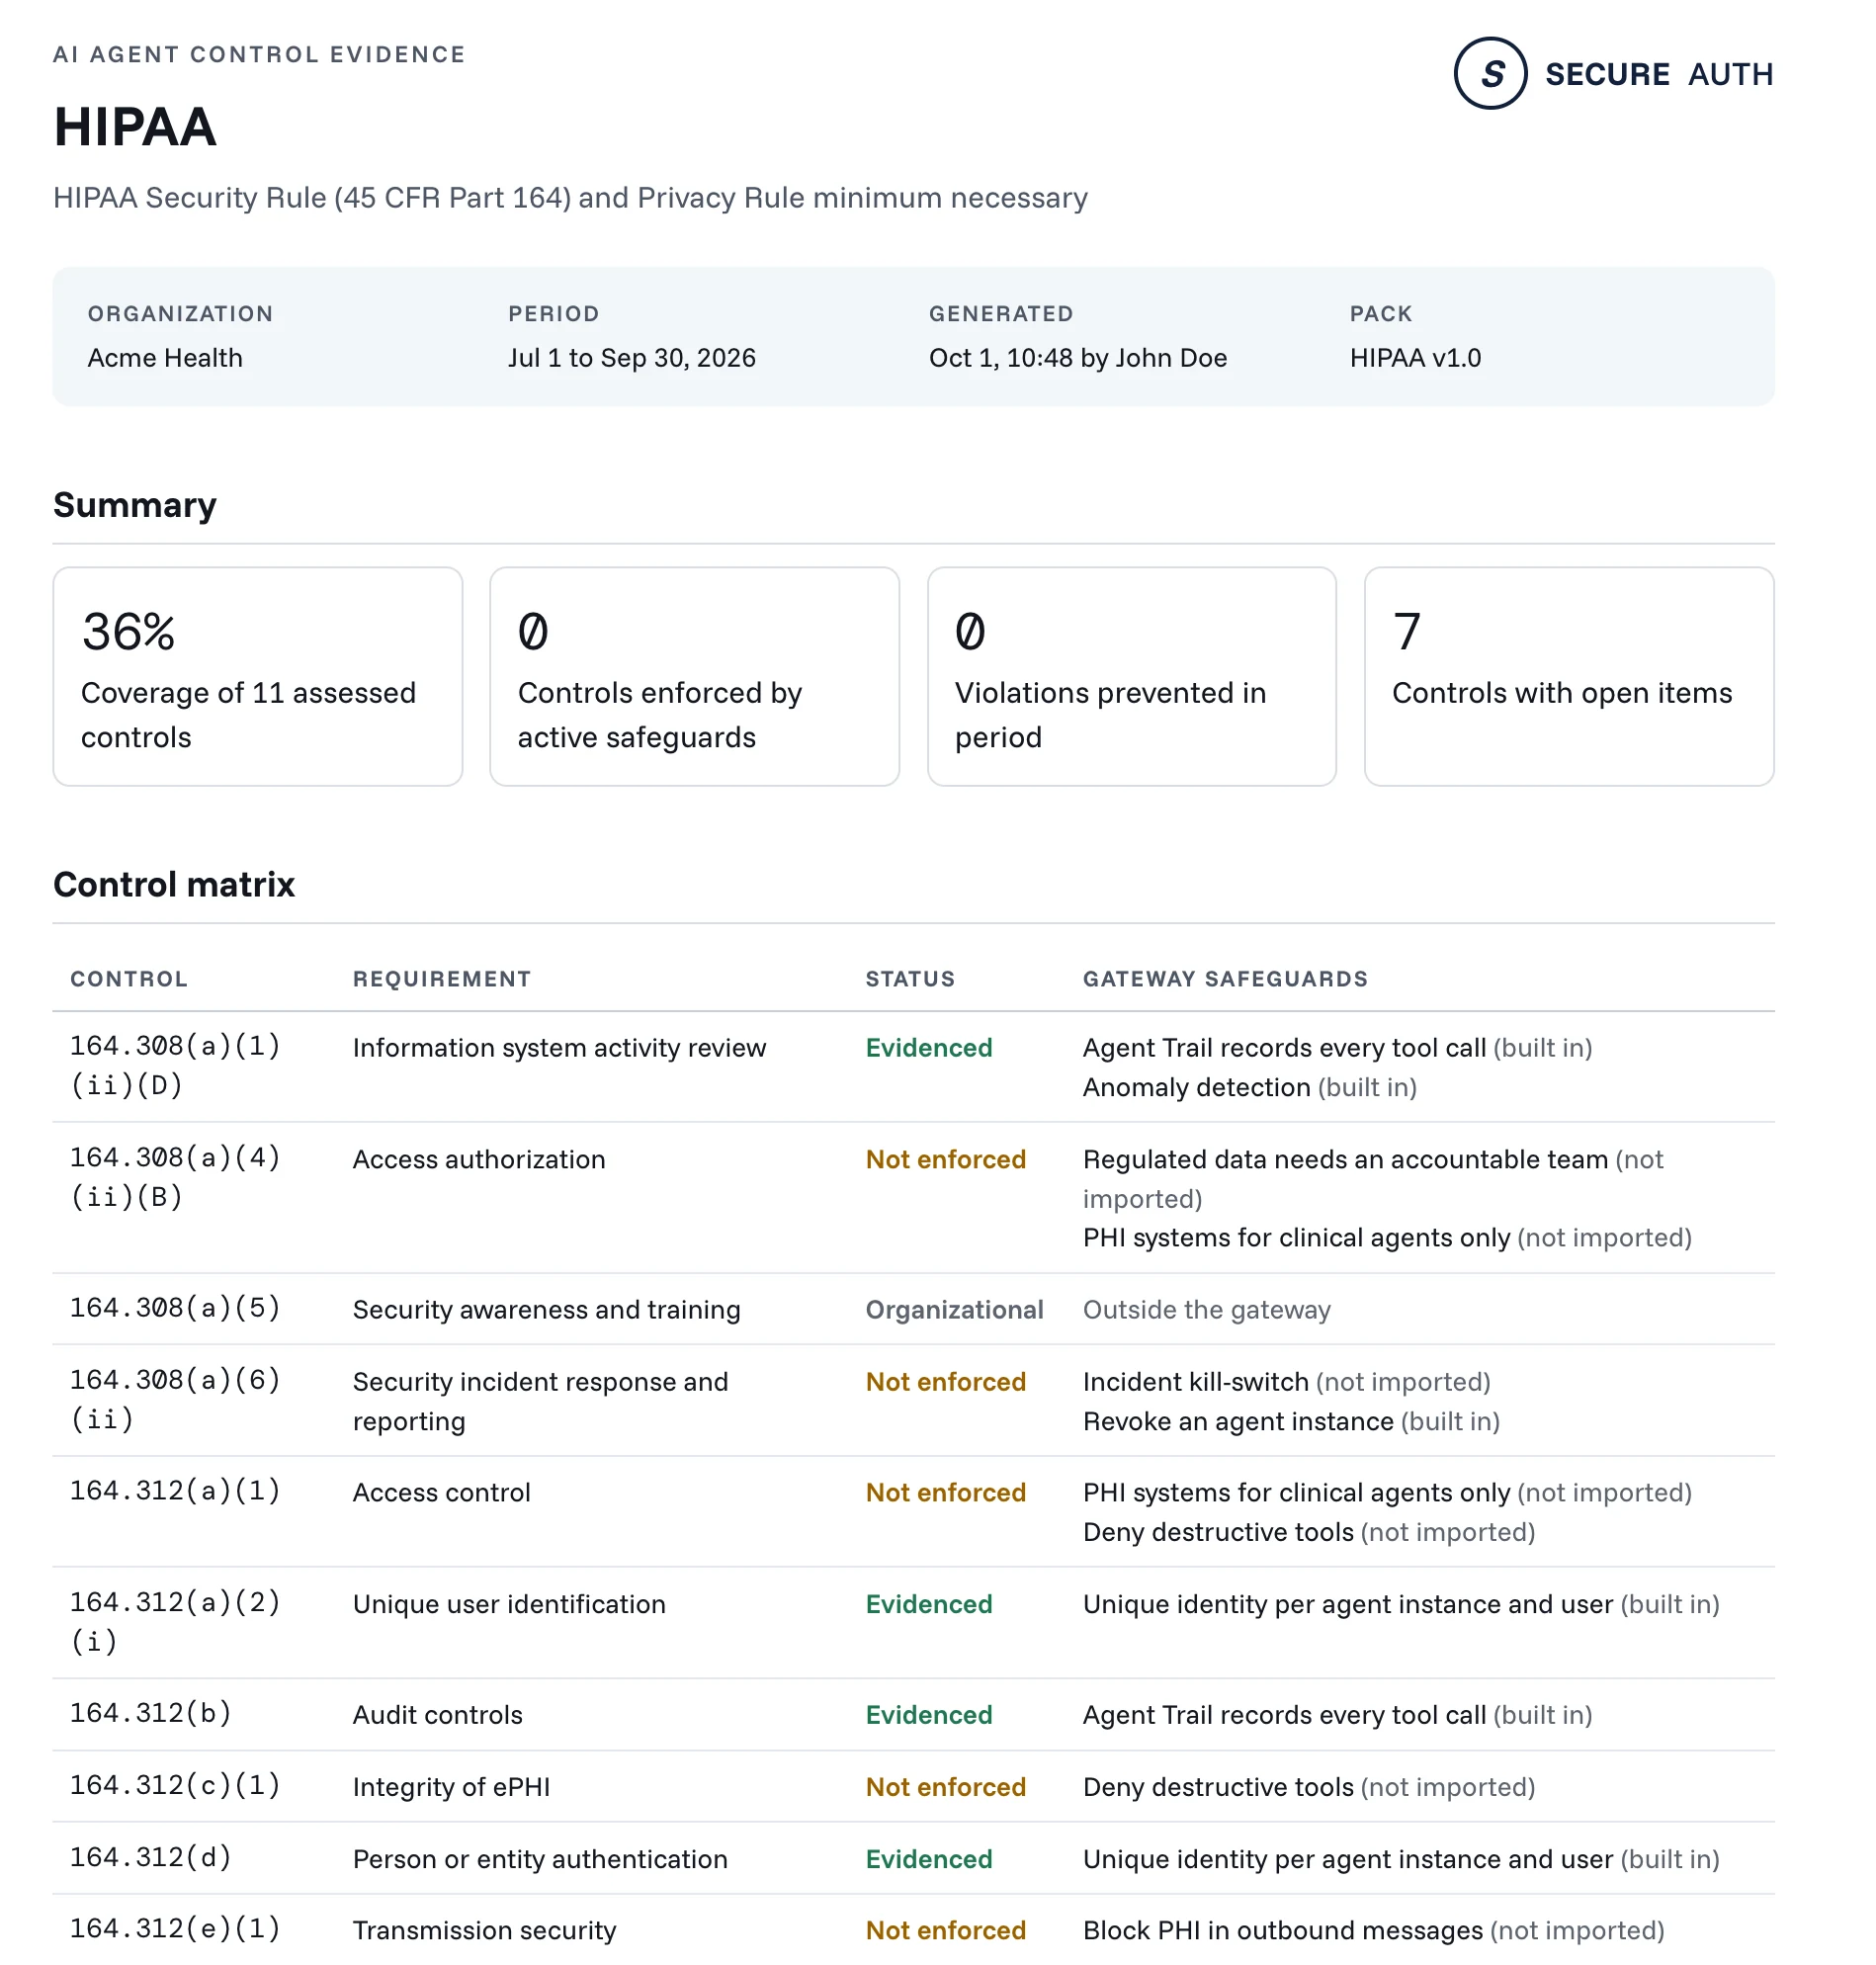Click the Acme Health organization value
Image resolution: width=1876 pixels, height=1965 pixels.
[165, 358]
